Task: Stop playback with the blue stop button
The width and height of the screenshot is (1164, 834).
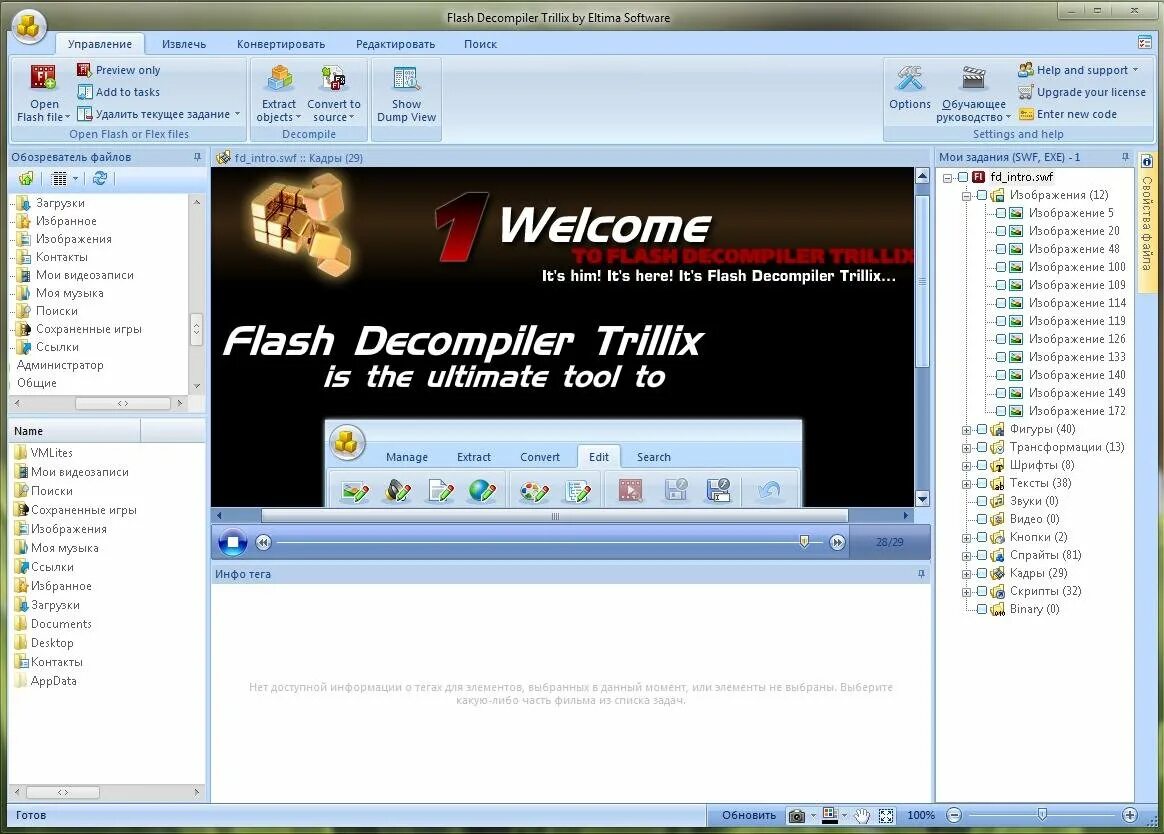Action: [x=232, y=542]
